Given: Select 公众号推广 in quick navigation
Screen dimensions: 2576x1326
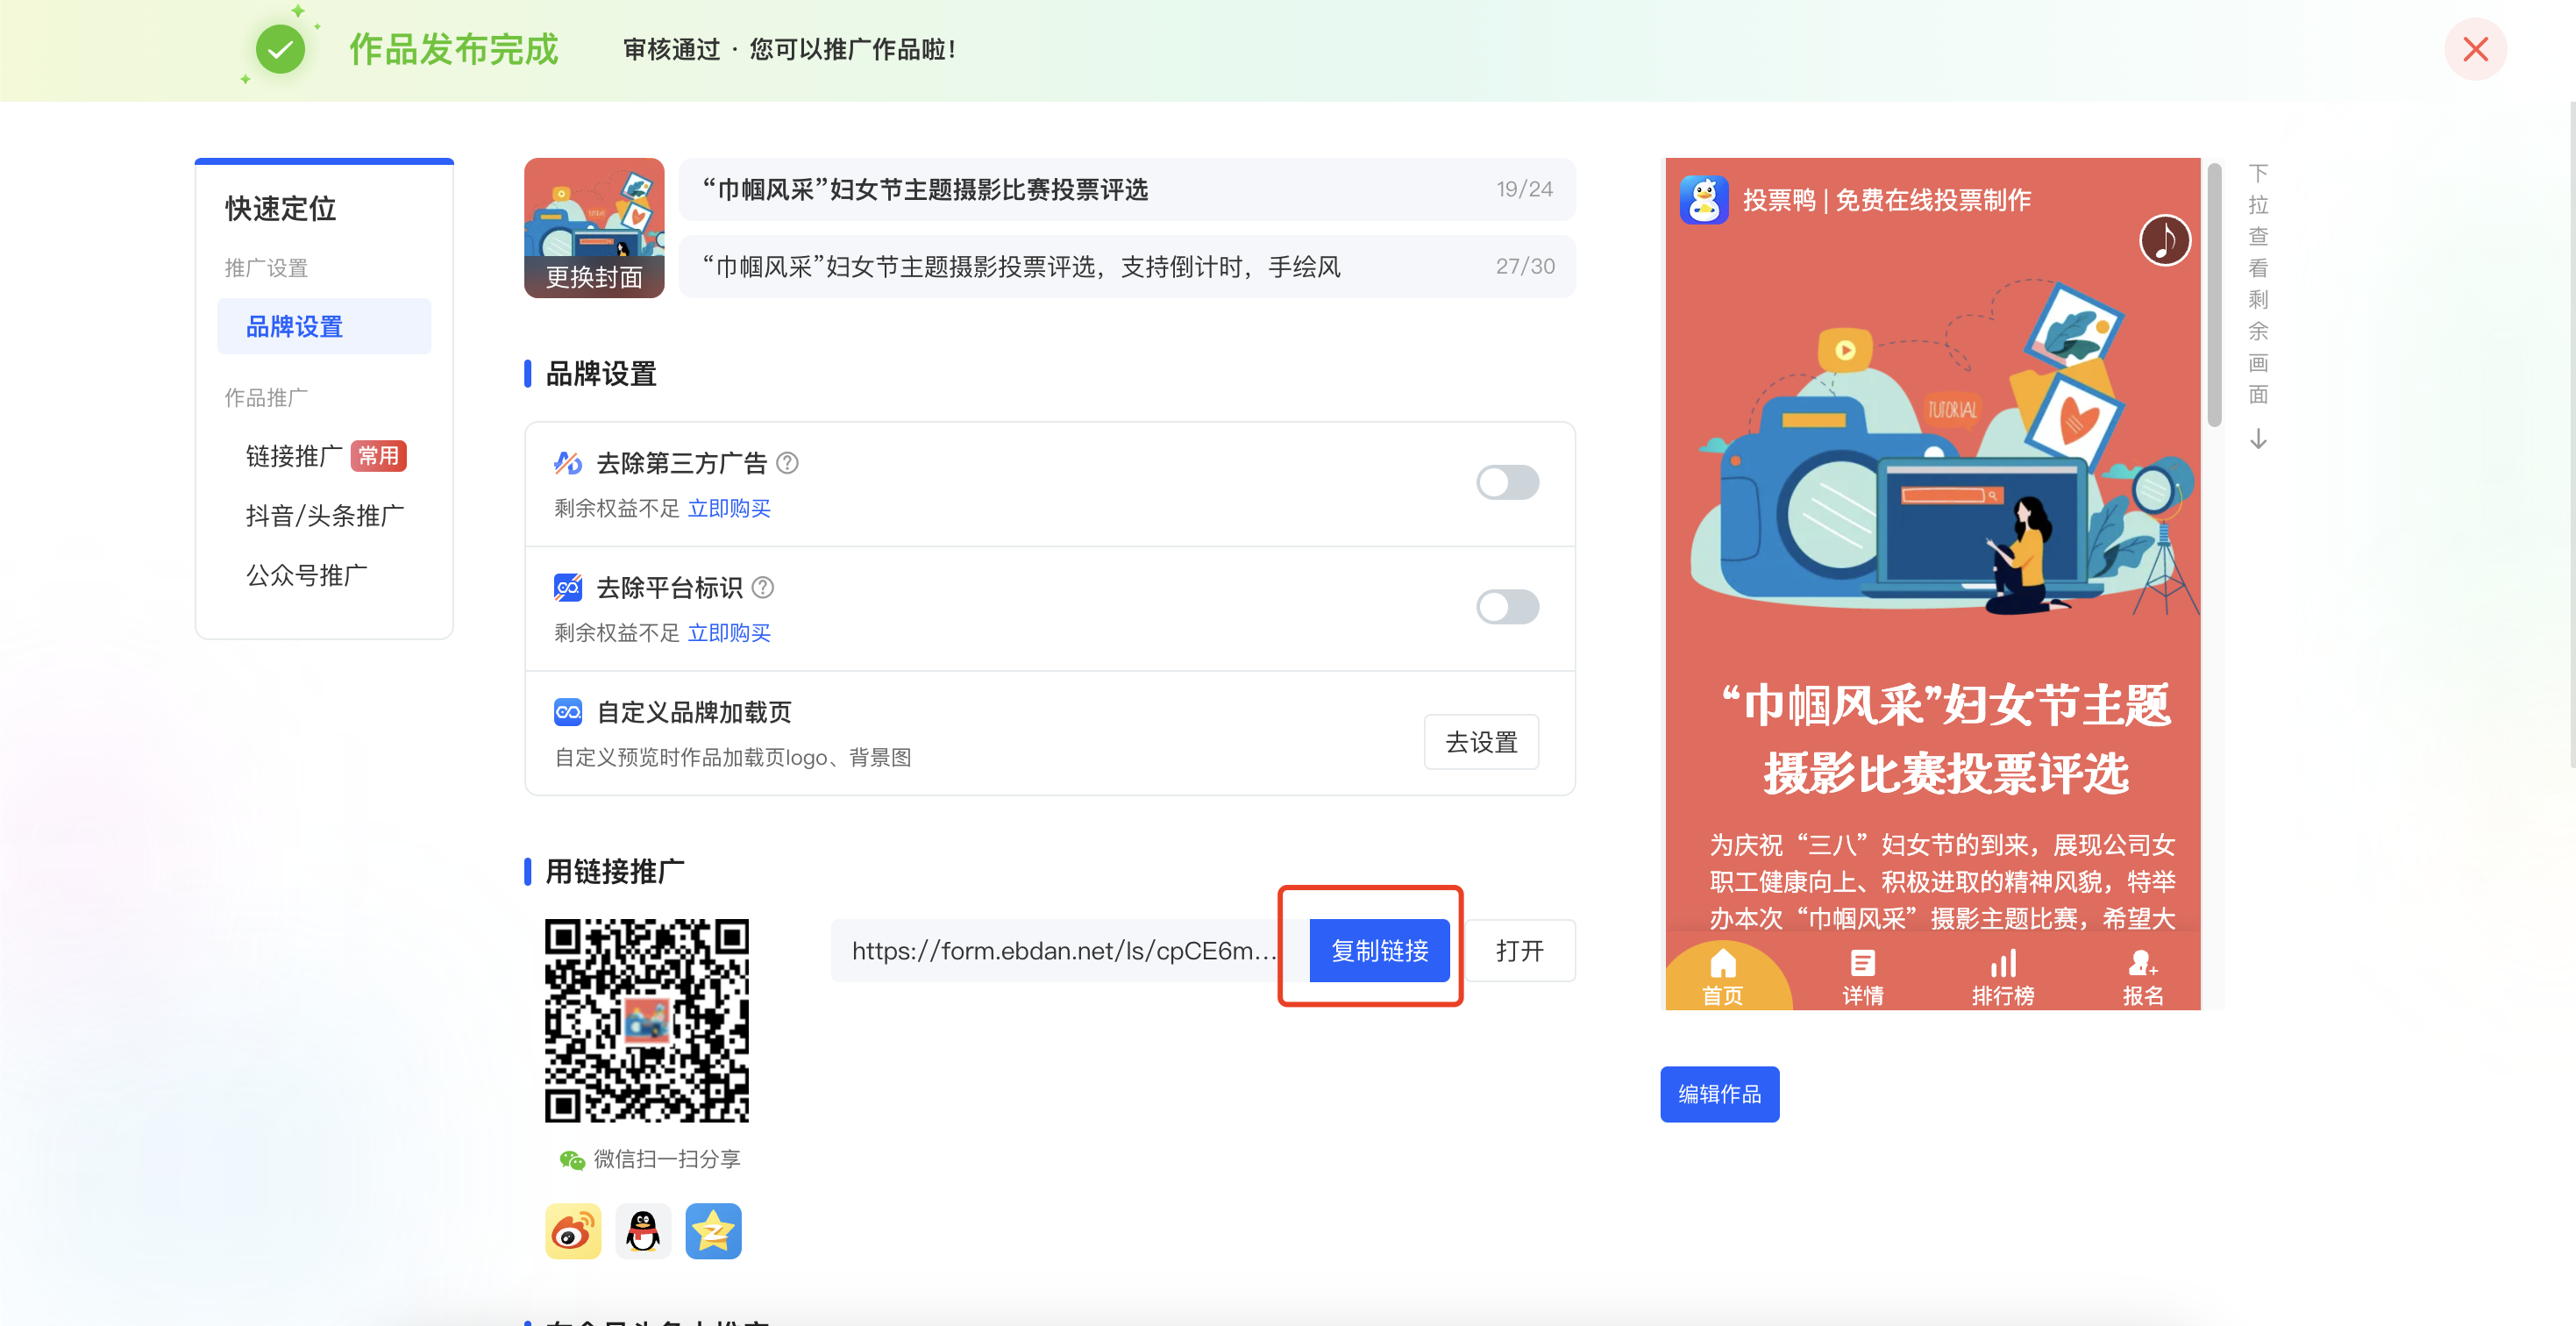Looking at the screenshot, I should [307, 576].
